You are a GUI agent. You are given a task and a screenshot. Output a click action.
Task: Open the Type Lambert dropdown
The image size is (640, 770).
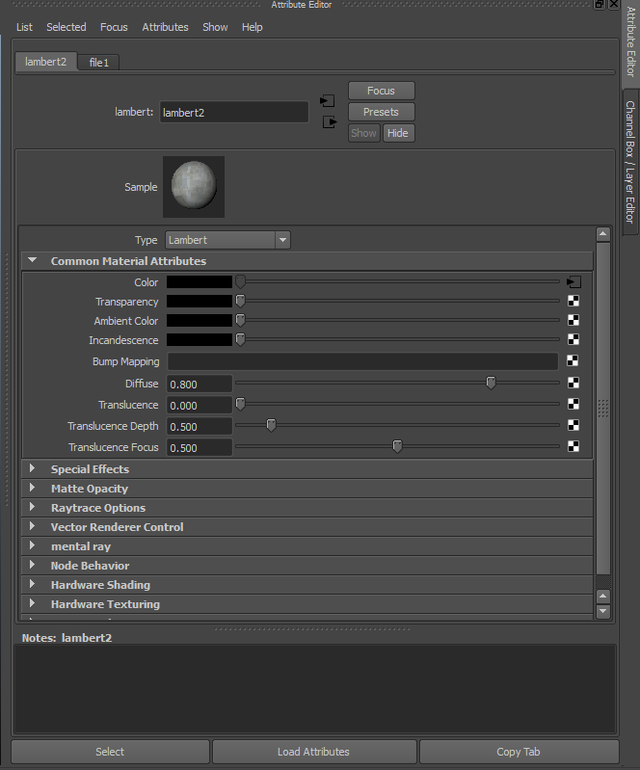(228, 240)
